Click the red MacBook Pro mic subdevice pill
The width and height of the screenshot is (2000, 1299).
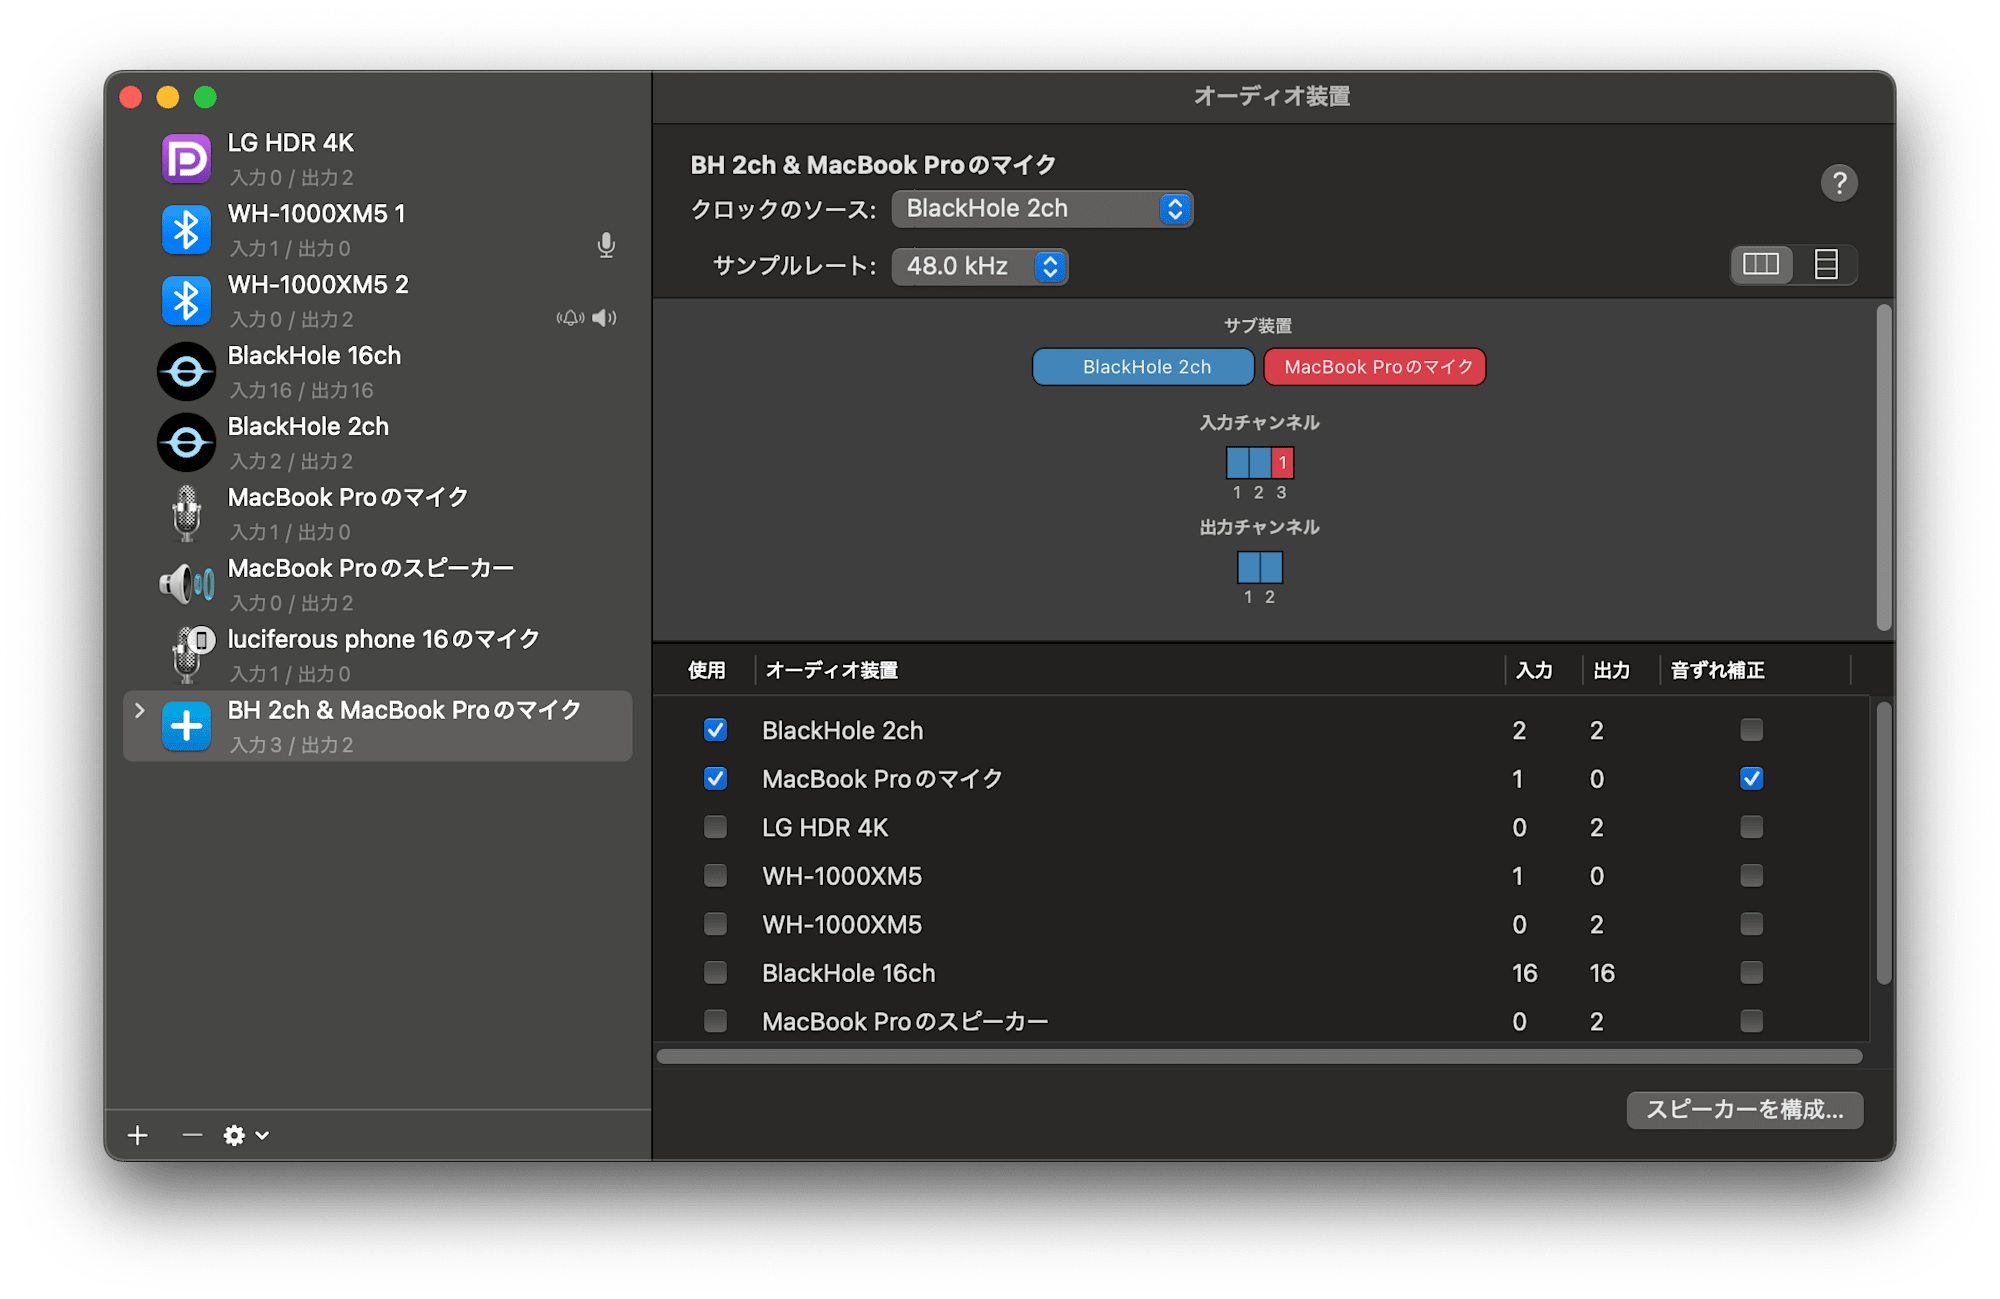point(1375,367)
